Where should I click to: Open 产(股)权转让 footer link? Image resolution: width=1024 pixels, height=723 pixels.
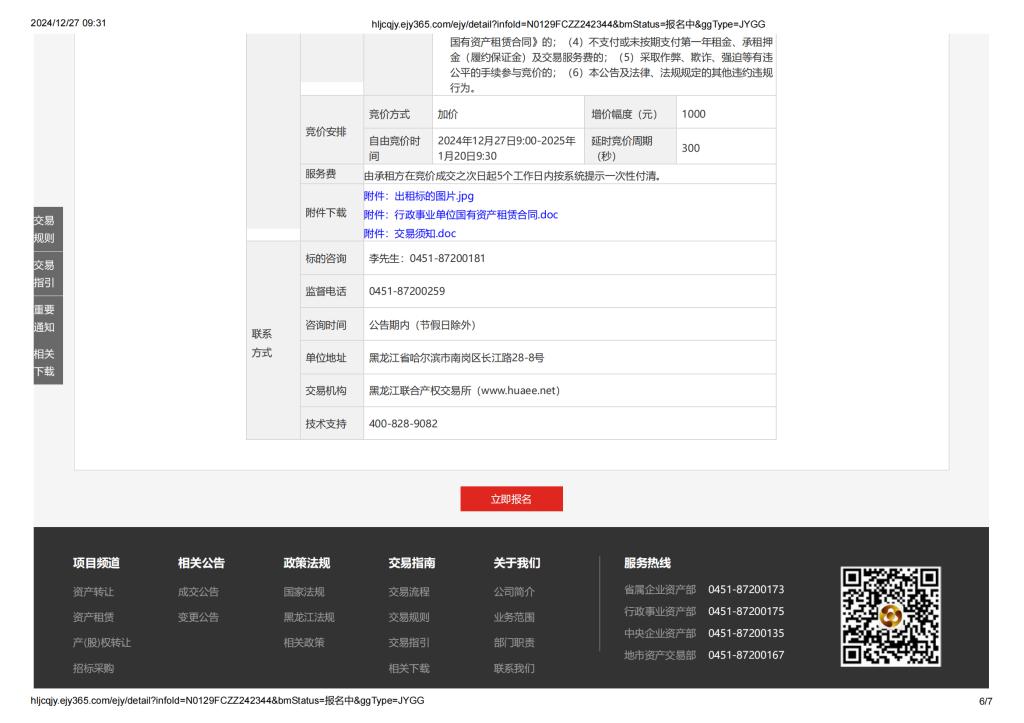pyautogui.click(x=101, y=642)
